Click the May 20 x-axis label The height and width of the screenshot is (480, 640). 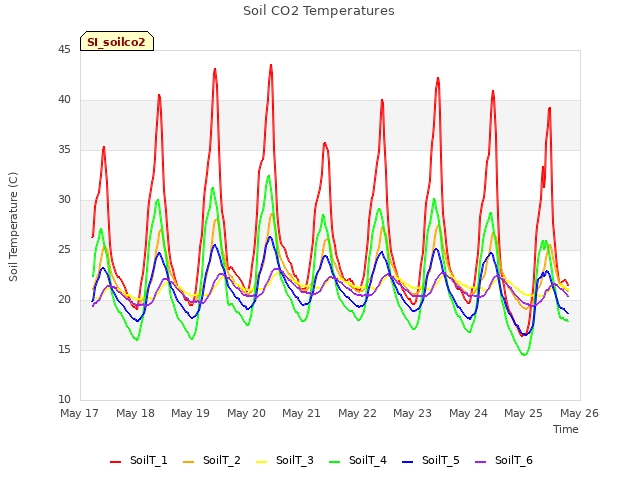coord(246,413)
